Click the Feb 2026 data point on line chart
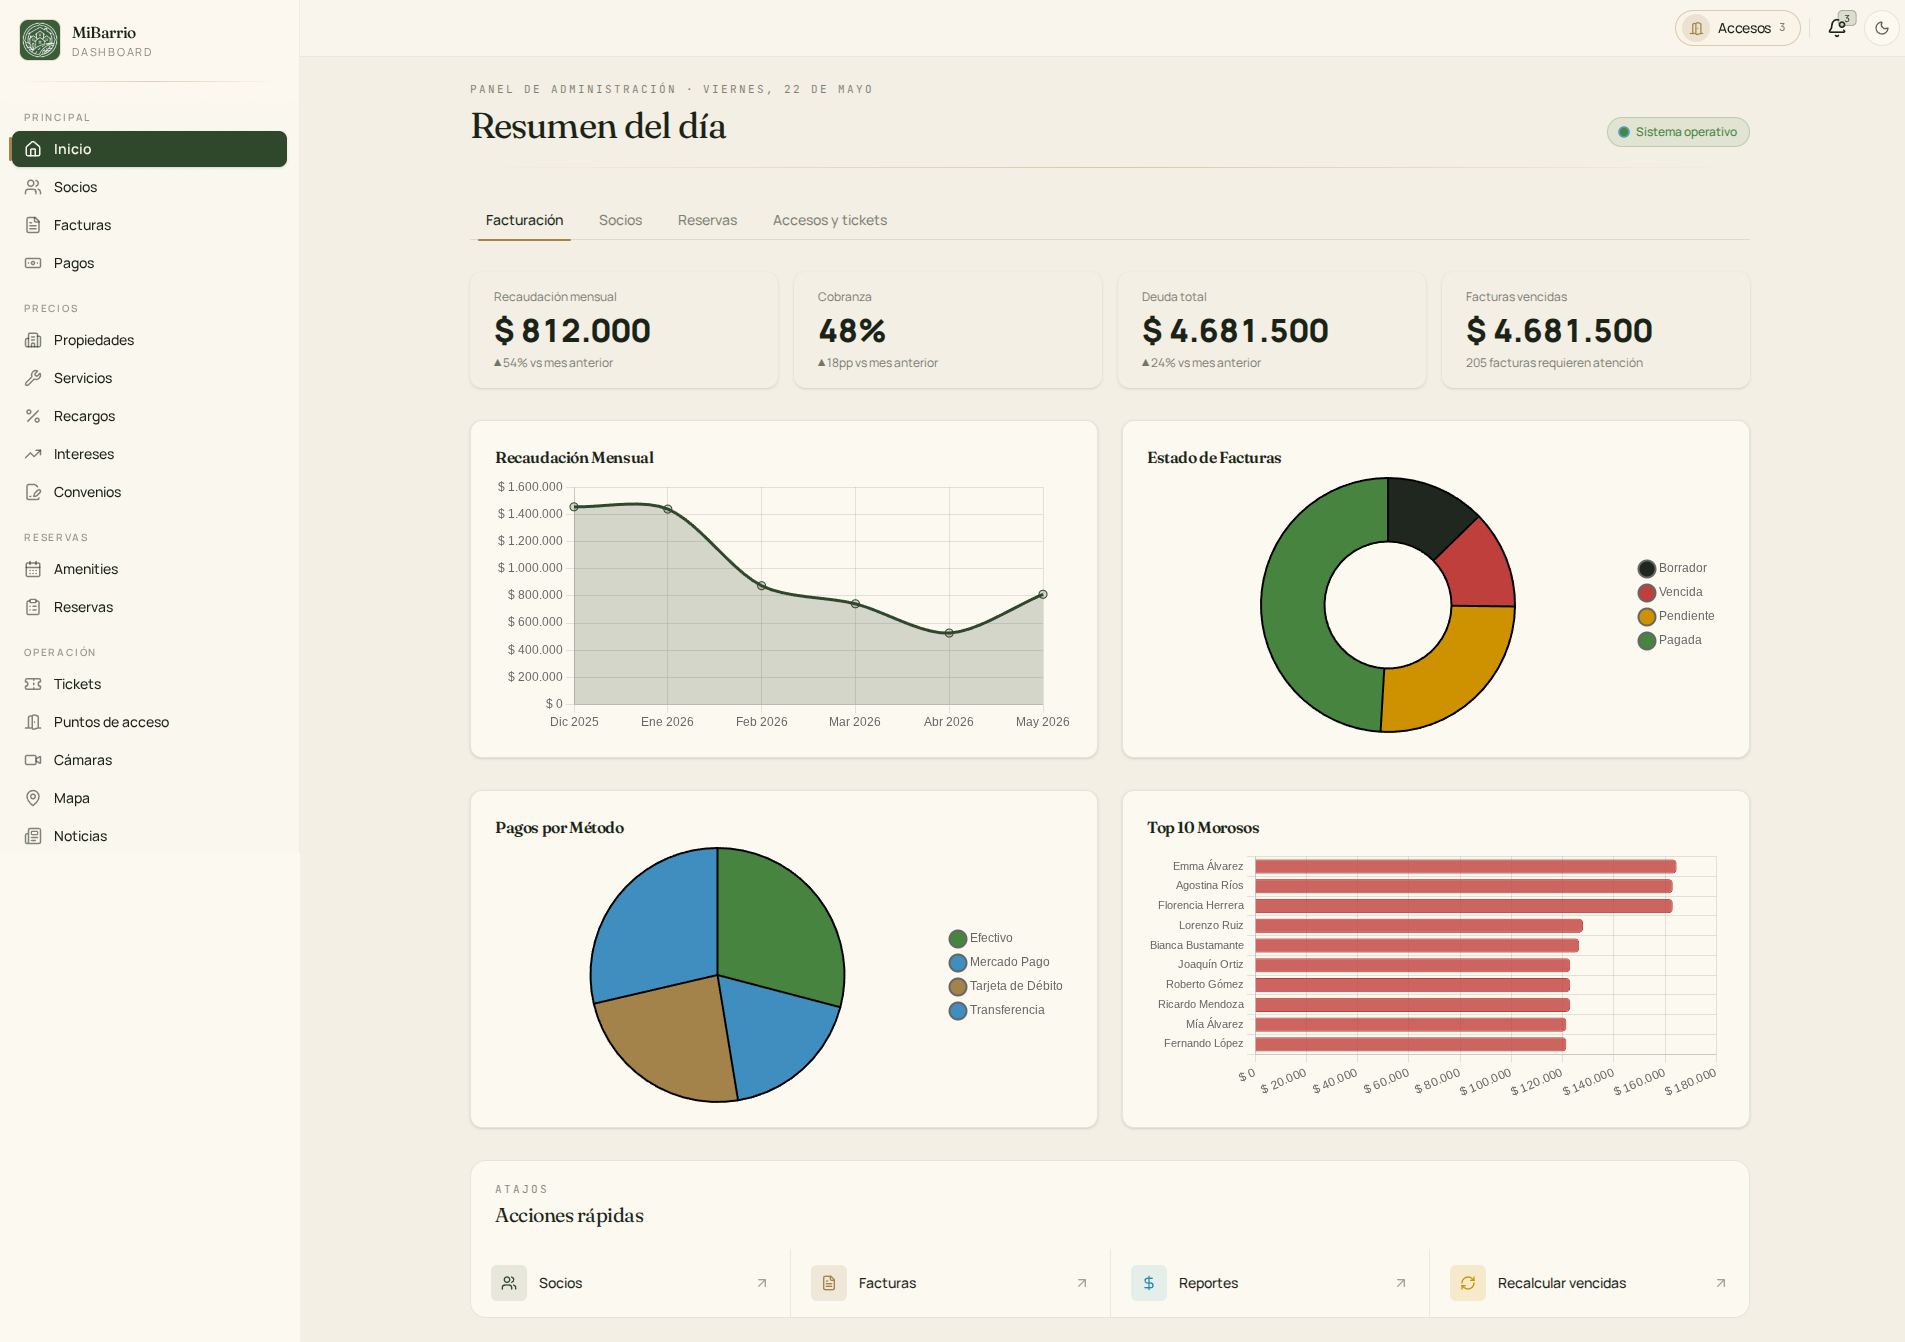The image size is (1905, 1342). (x=761, y=586)
